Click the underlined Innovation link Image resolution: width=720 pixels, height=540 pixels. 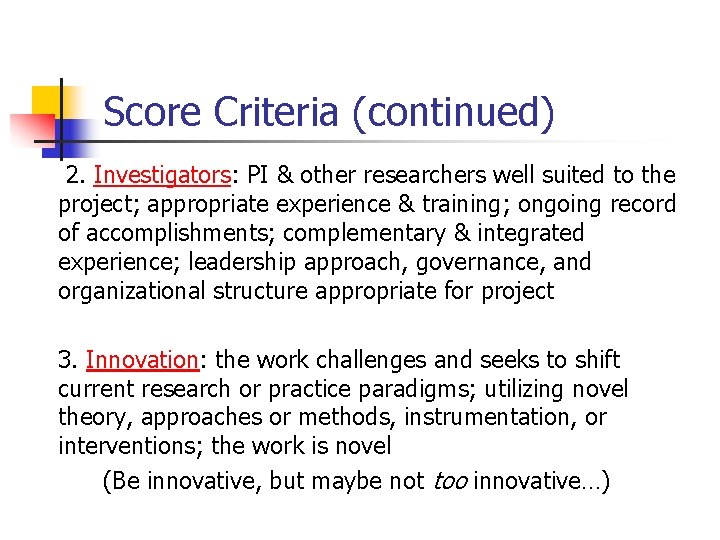(142, 360)
